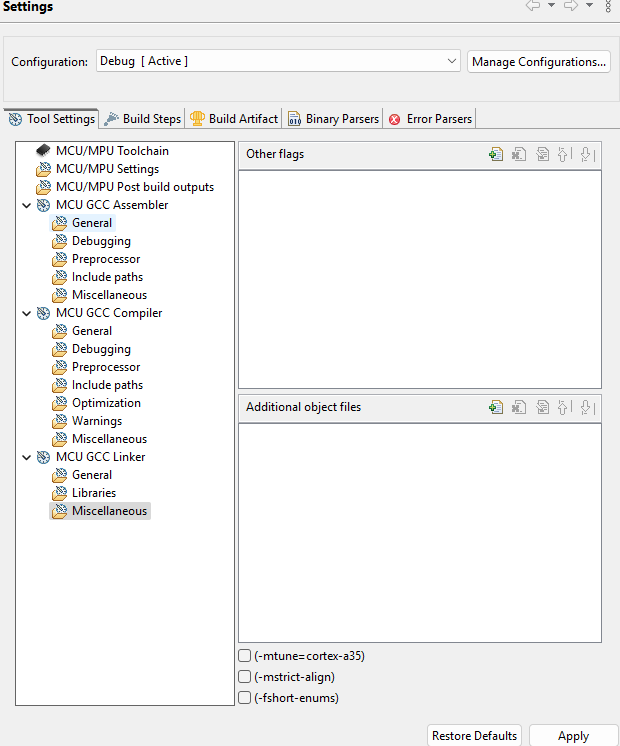Enable the -mstrict-align checkbox

coord(245,677)
